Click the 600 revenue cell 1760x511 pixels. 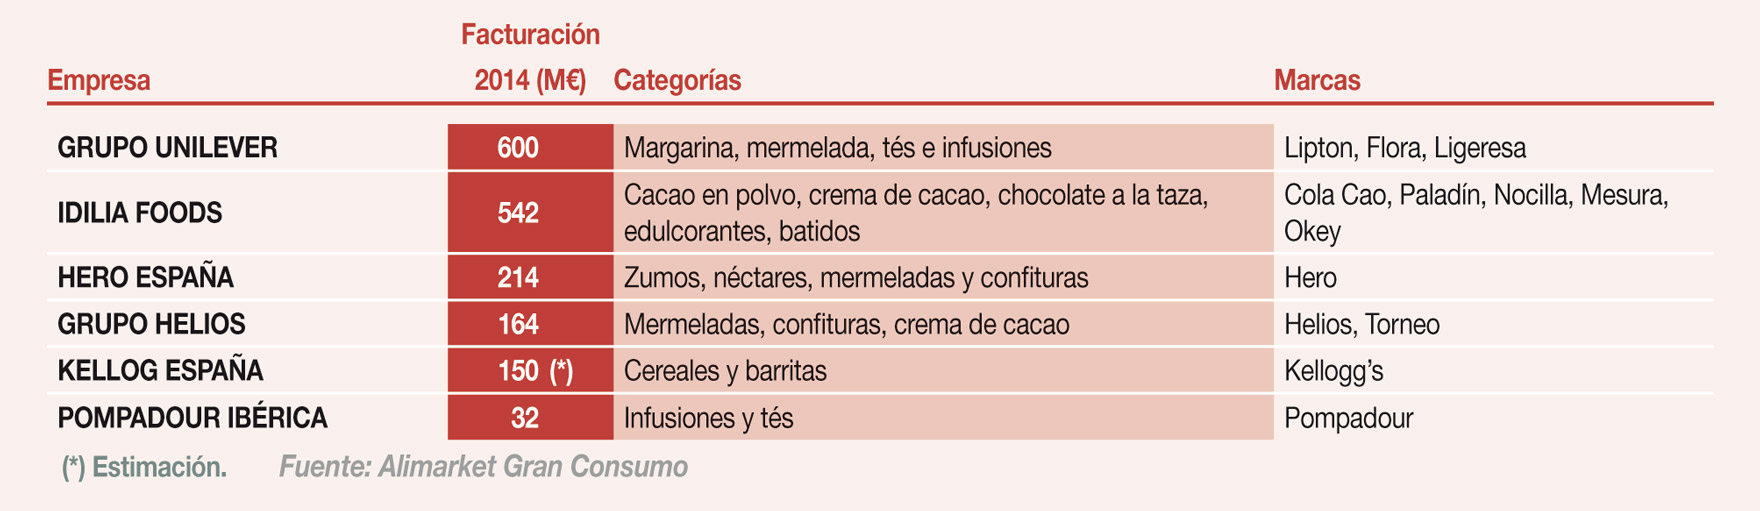518,148
